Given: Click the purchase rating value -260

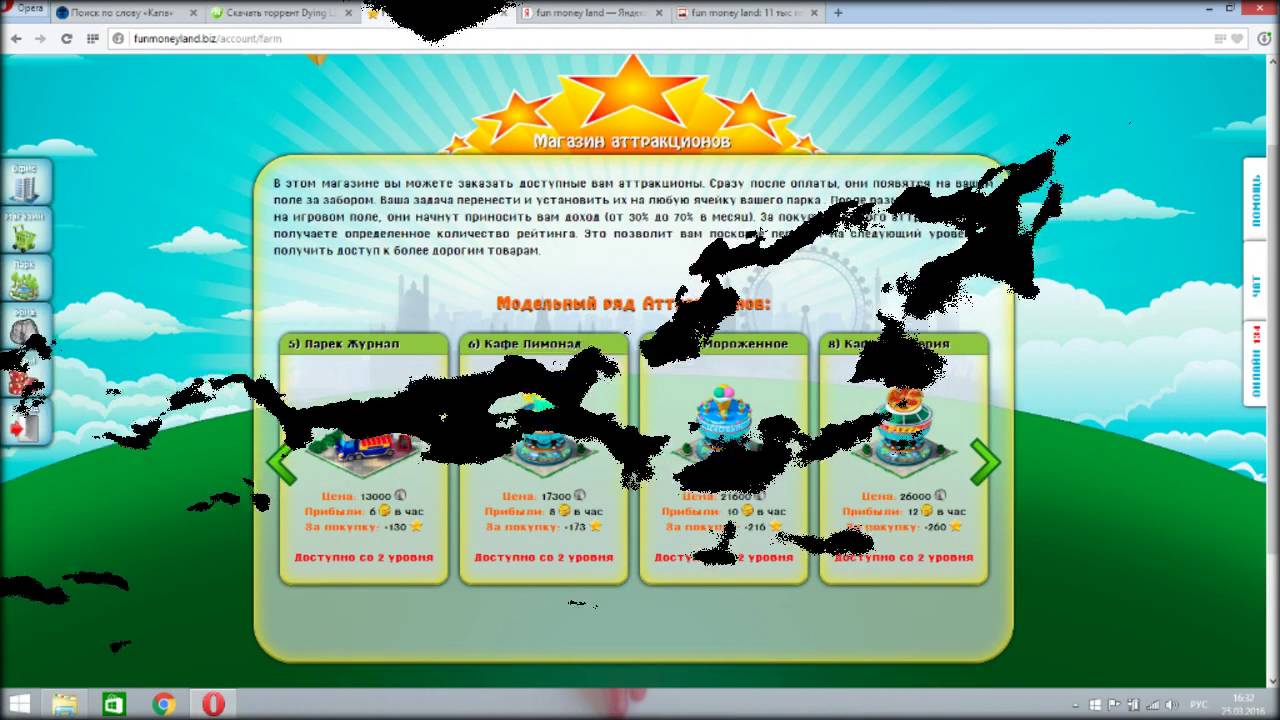Looking at the screenshot, I should click(x=935, y=526).
